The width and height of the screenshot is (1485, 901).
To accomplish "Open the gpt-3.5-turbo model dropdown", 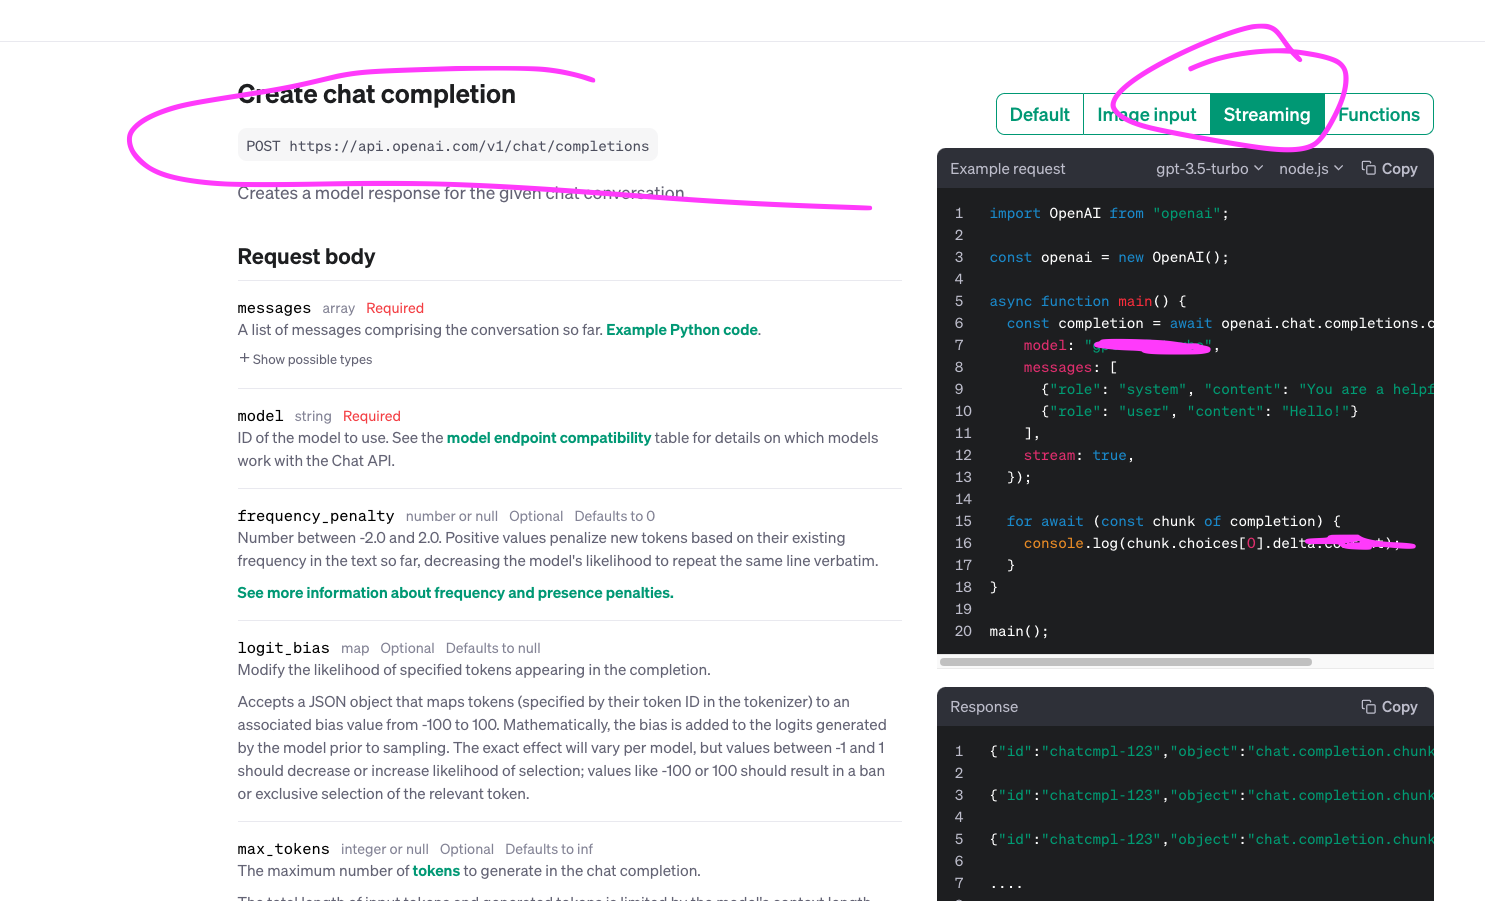I will 1210,169.
